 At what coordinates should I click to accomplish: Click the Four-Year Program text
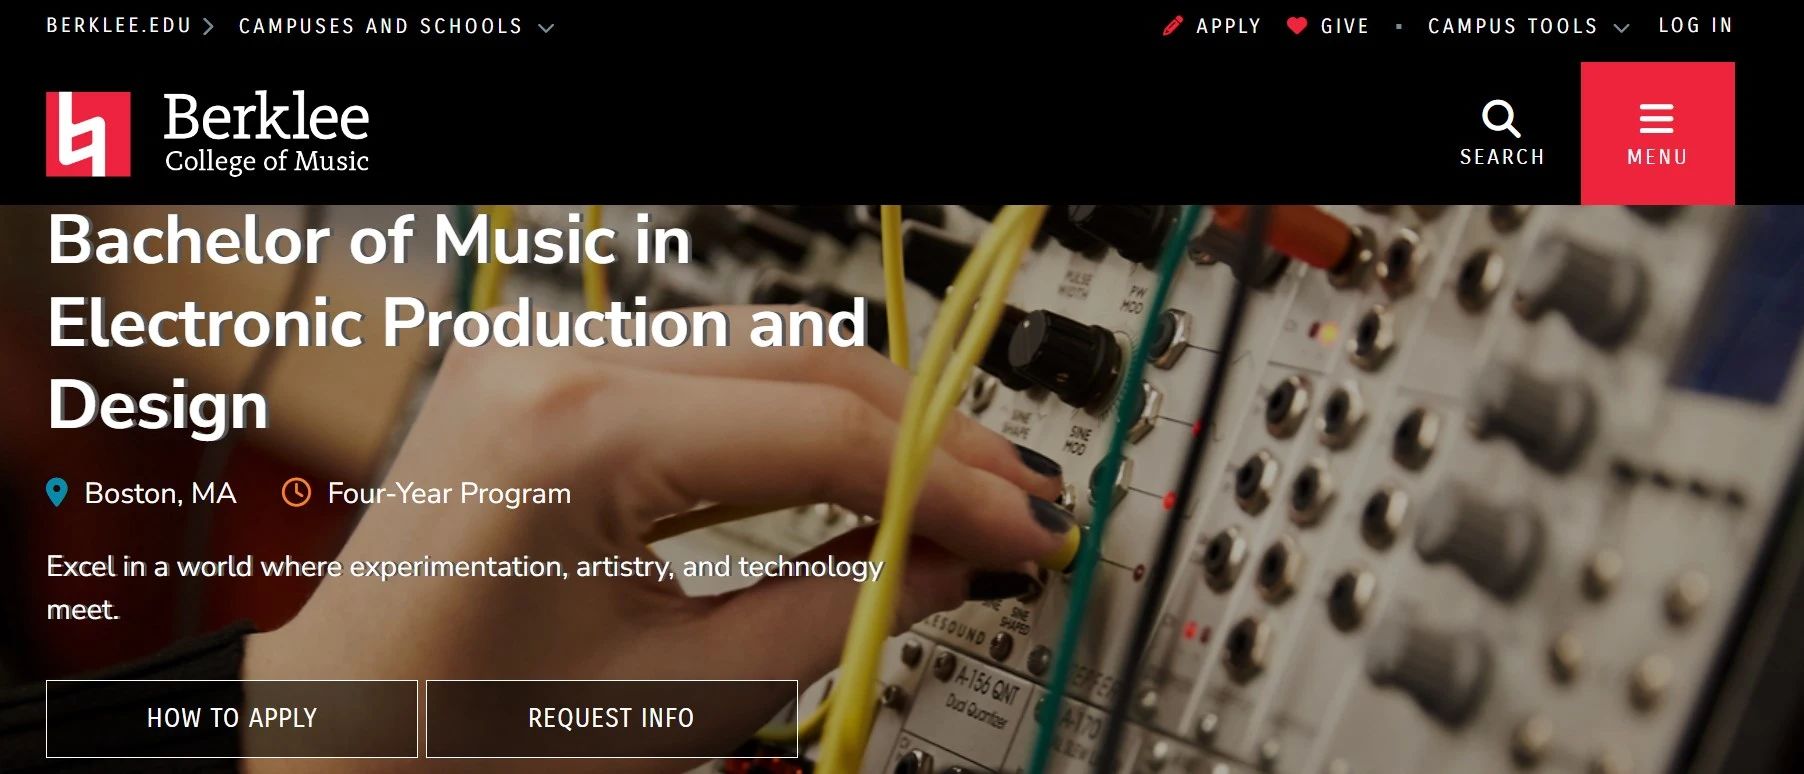(x=449, y=493)
